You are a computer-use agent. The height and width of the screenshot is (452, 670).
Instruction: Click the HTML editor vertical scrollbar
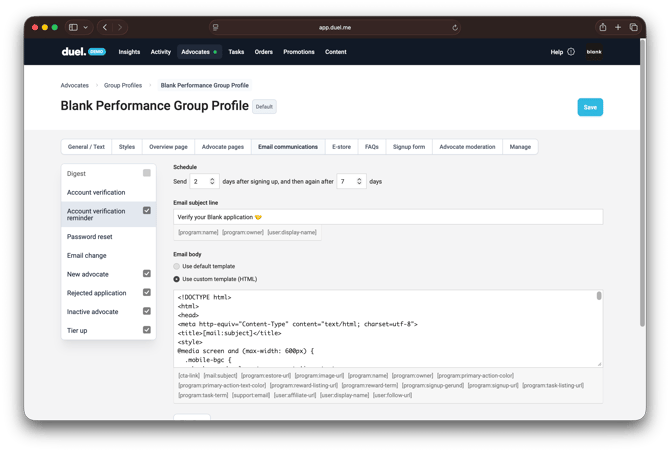[x=599, y=298]
